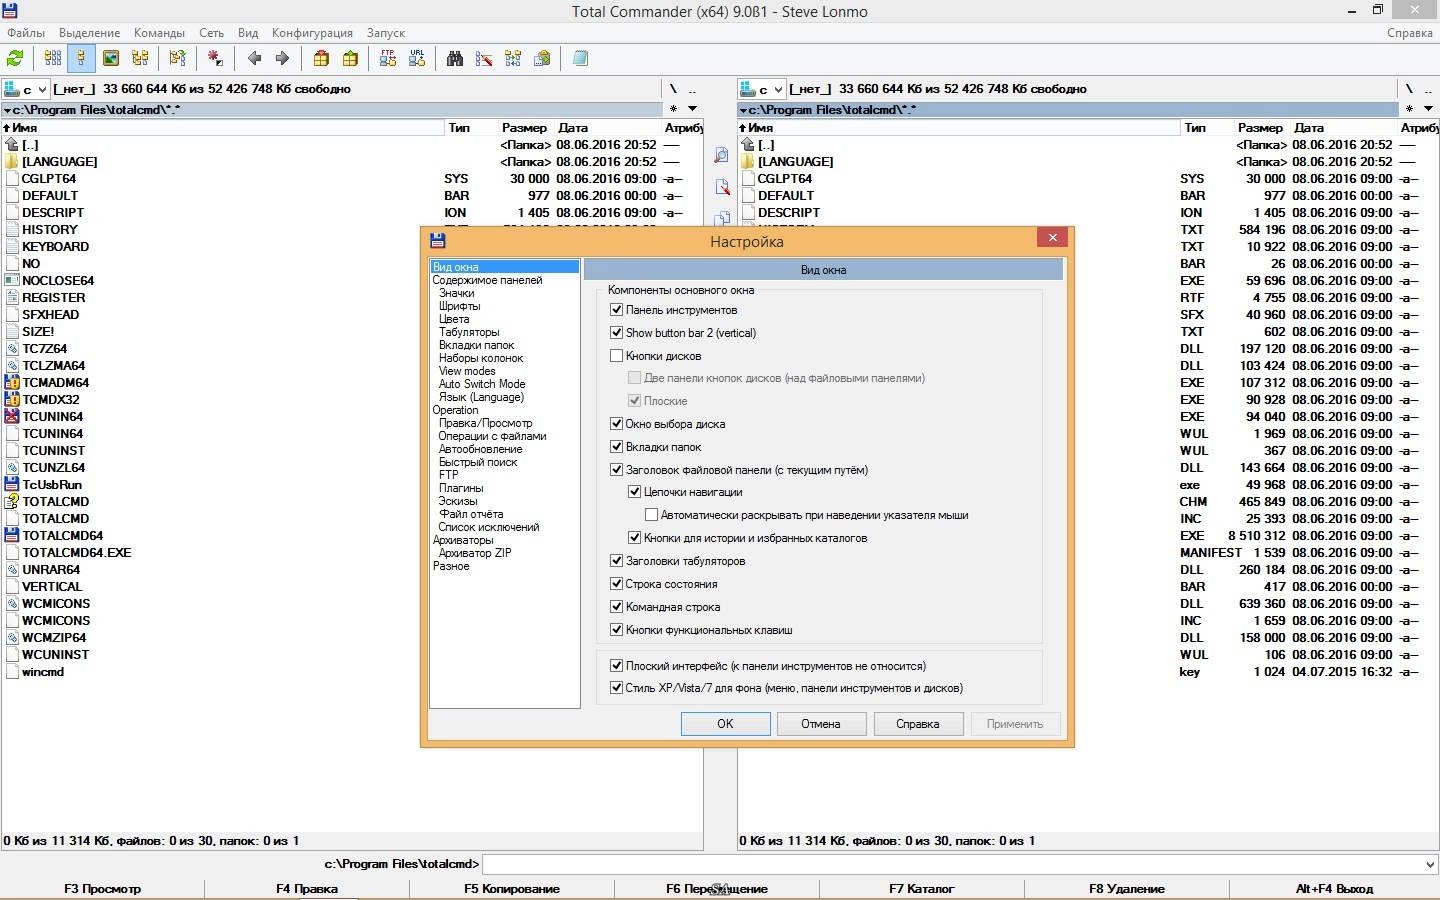Open left panel drive selection dropdown
The image size is (1440, 900).
tap(27, 89)
